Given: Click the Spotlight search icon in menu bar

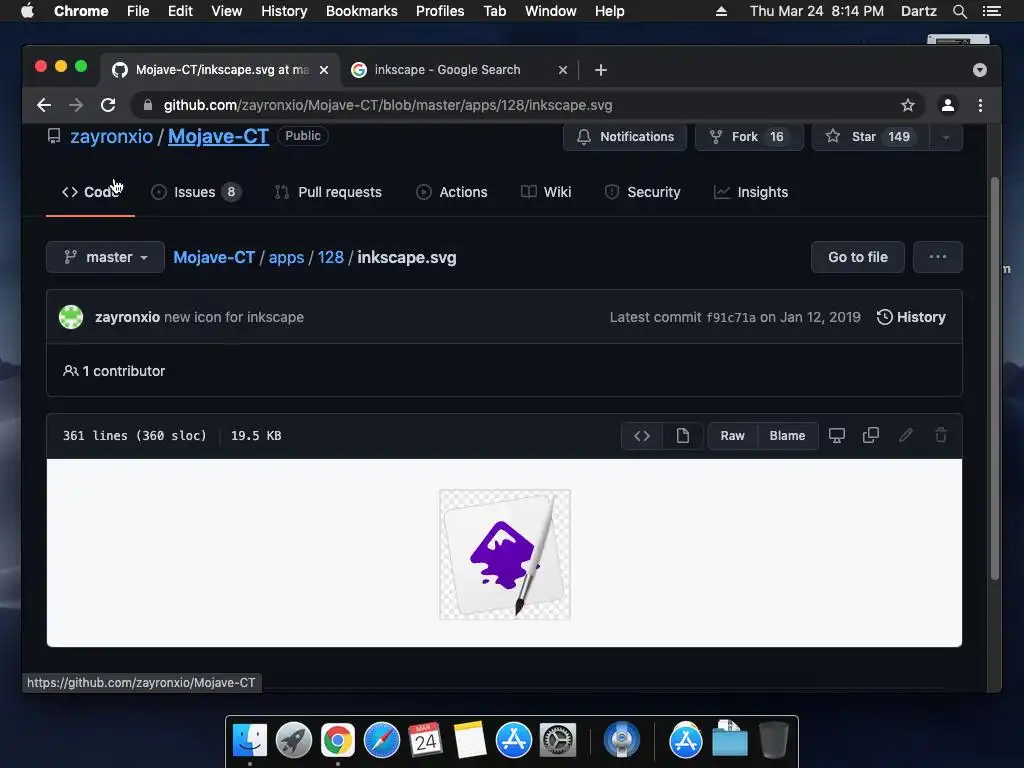Looking at the screenshot, I should click(959, 11).
